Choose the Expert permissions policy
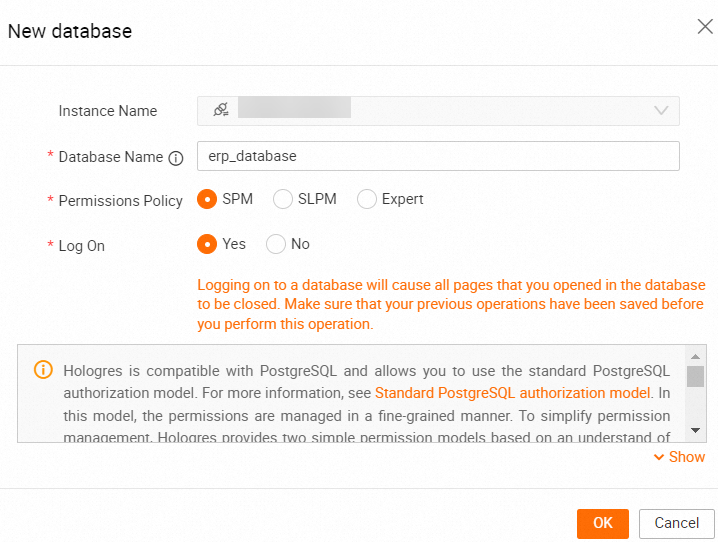This screenshot has width=718, height=542. (x=367, y=199)
